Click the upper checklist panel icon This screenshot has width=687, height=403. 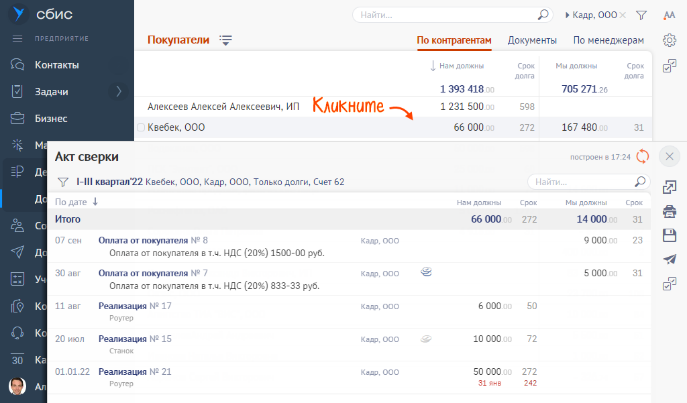pos(669,67)
